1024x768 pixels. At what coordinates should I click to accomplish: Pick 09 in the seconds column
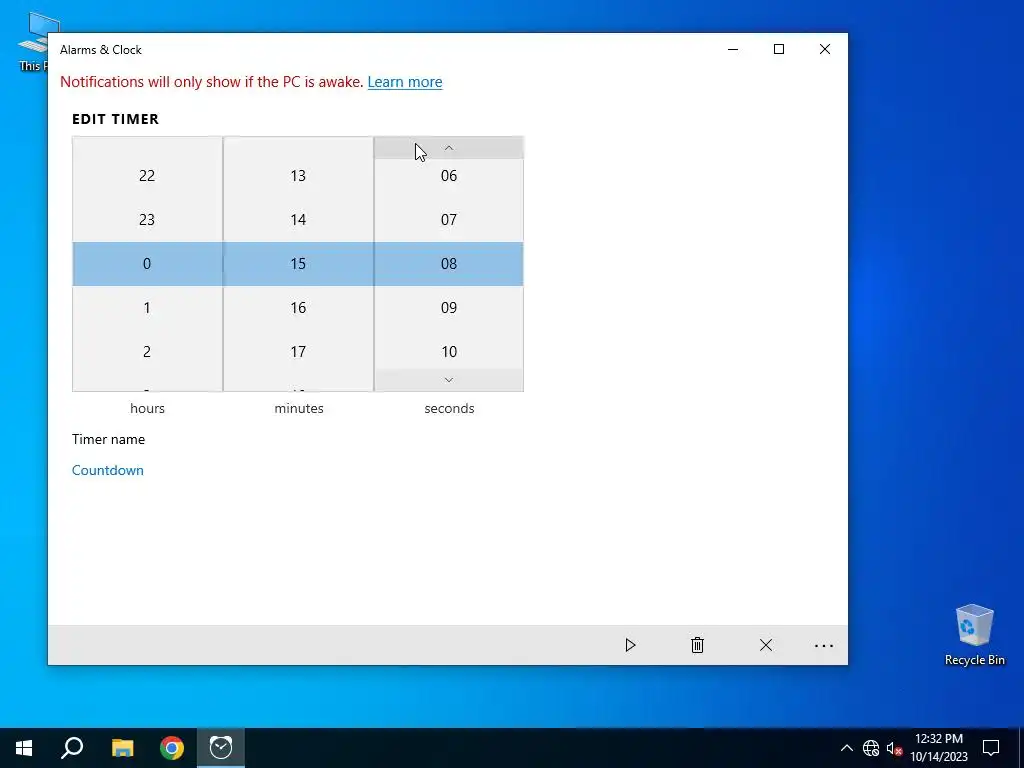(449, 308)
